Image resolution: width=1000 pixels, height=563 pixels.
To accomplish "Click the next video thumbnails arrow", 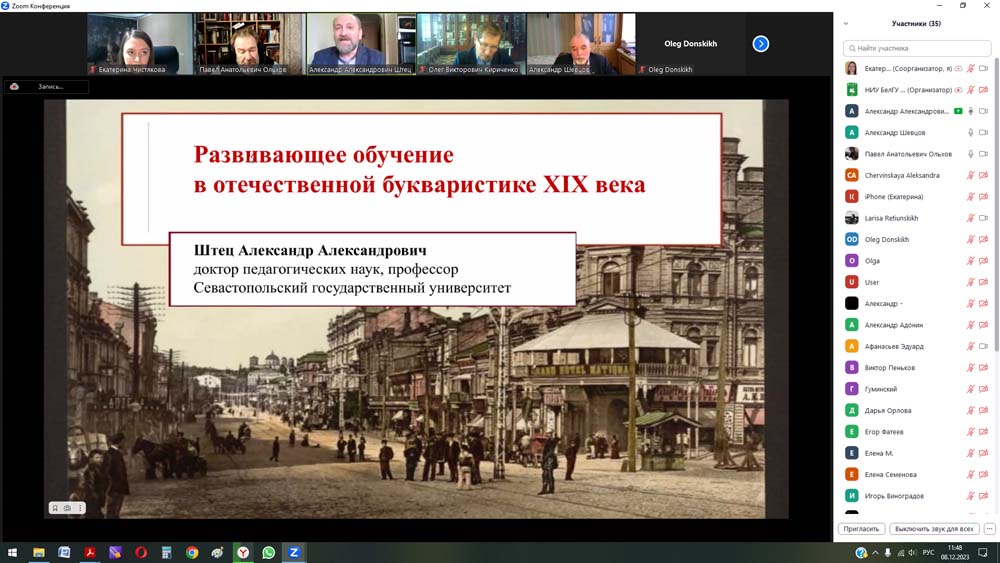I will (760, 43).
